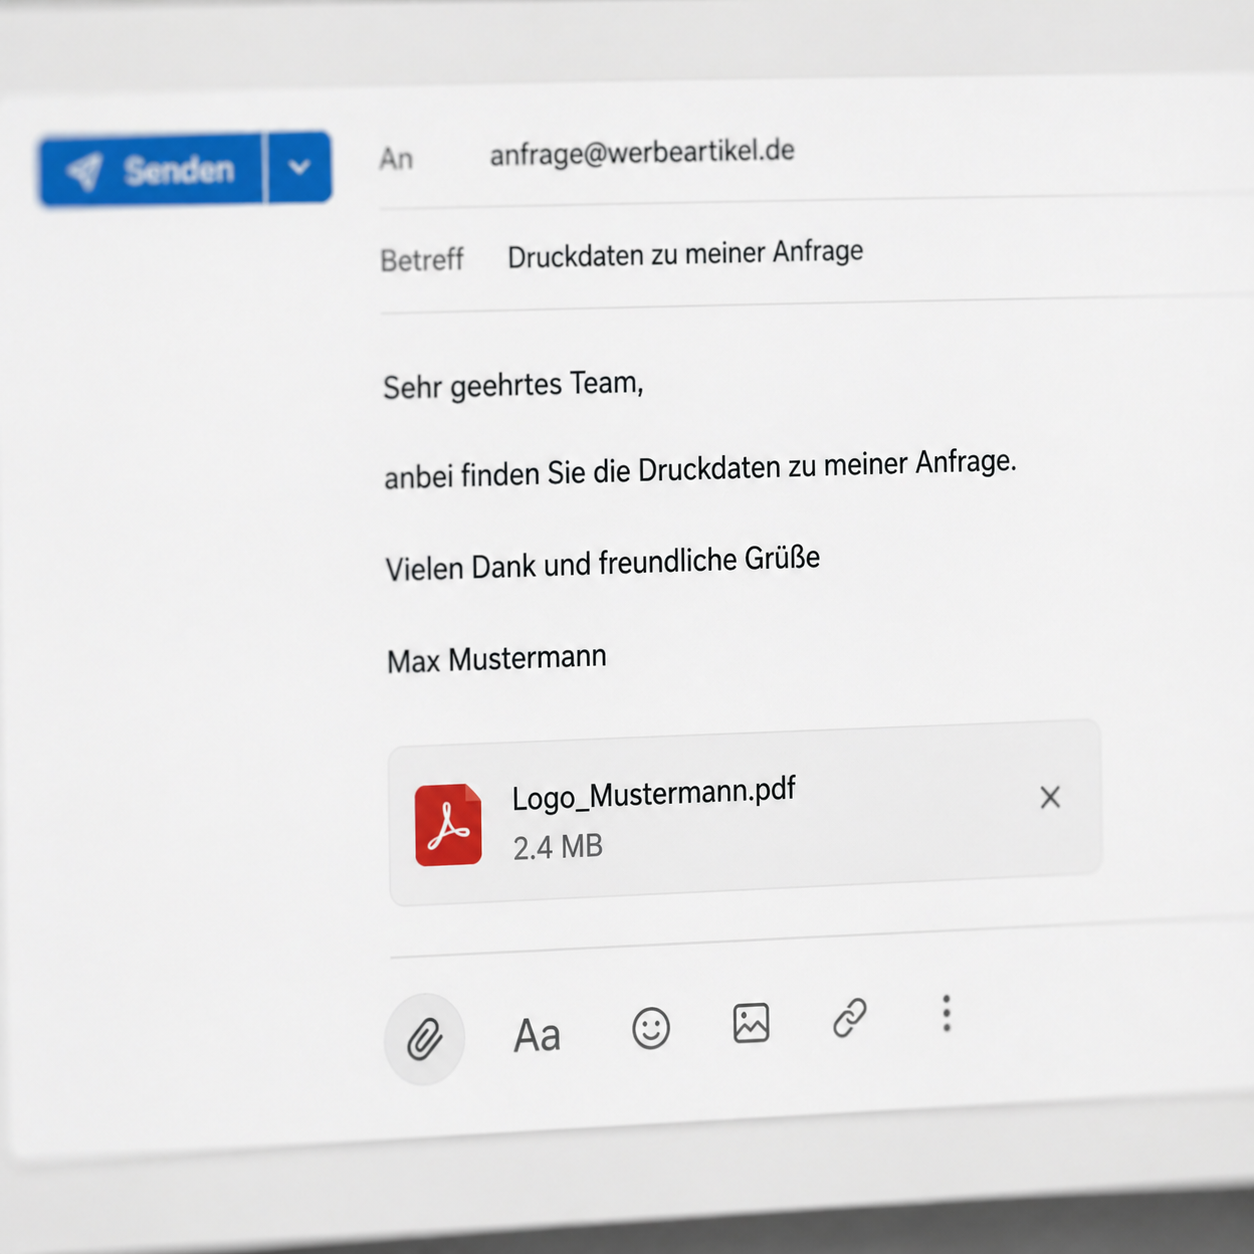This screenshot has width=1254, height=1254.
Task: Click the An label
Action: (396, 159)
